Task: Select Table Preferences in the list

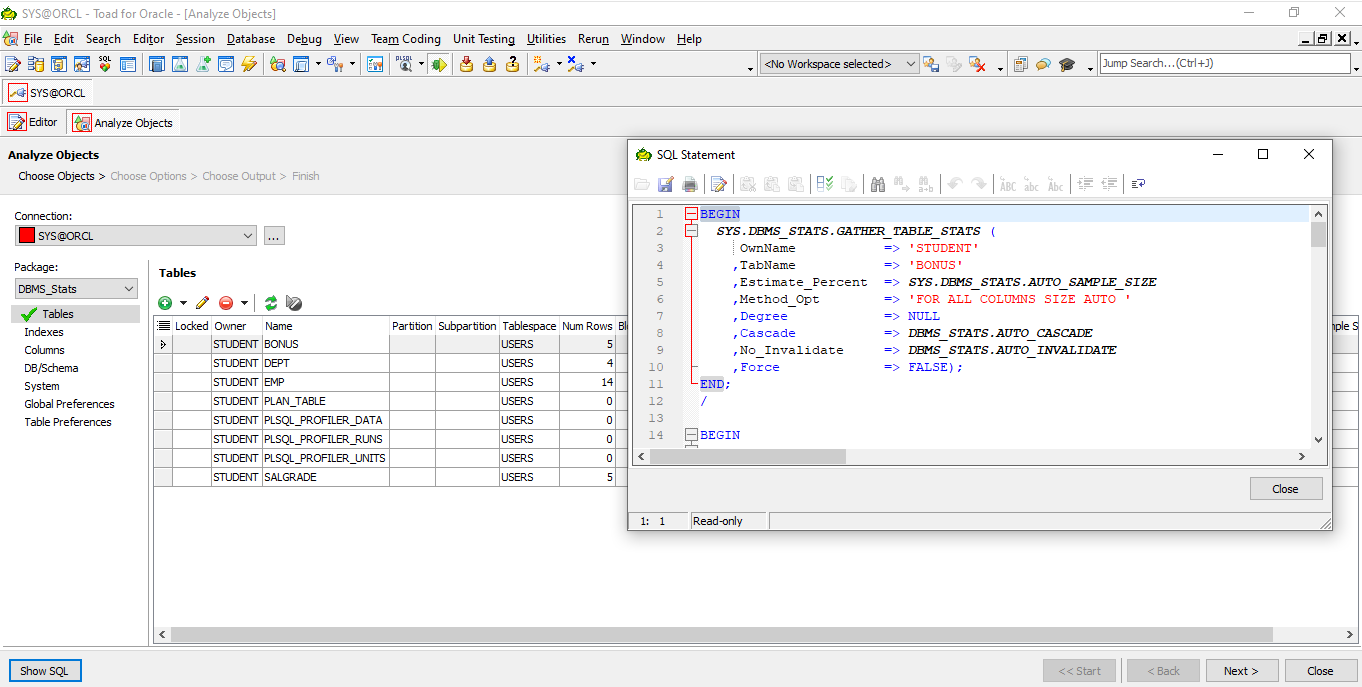Action: click(68, 422)
